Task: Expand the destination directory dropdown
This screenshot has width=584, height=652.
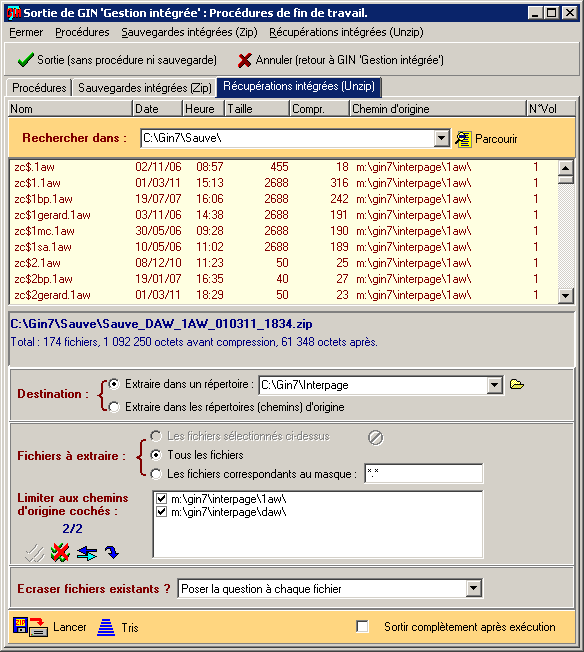Action: pyautogui.click(x=494, y=385)
